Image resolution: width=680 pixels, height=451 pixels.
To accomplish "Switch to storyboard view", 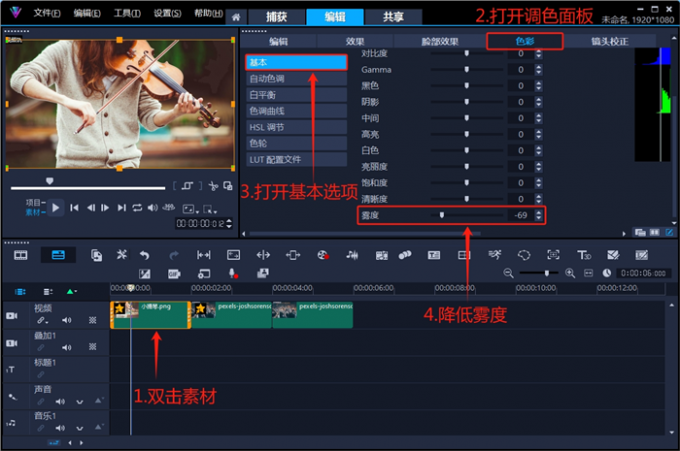I will coord(20,255).
